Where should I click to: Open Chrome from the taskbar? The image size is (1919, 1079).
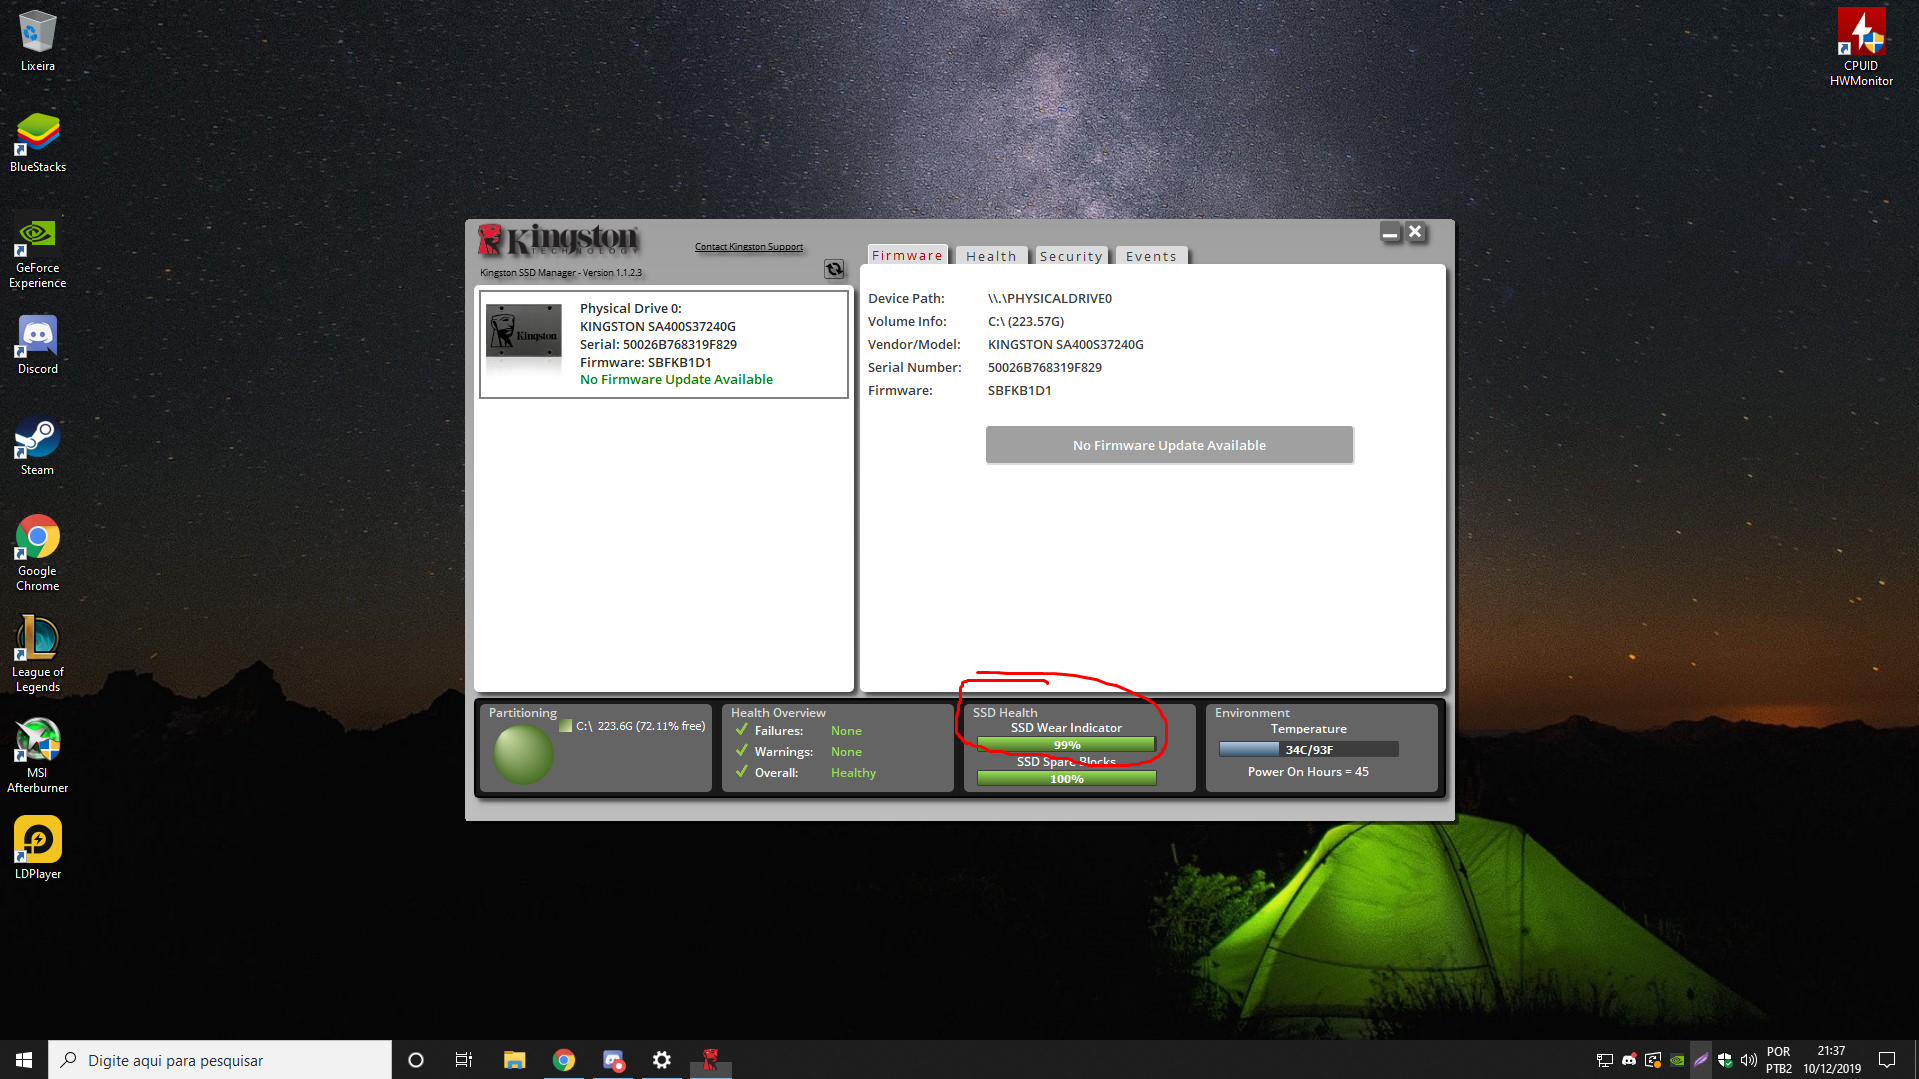pyautogui.click(x=564, y=1060)
